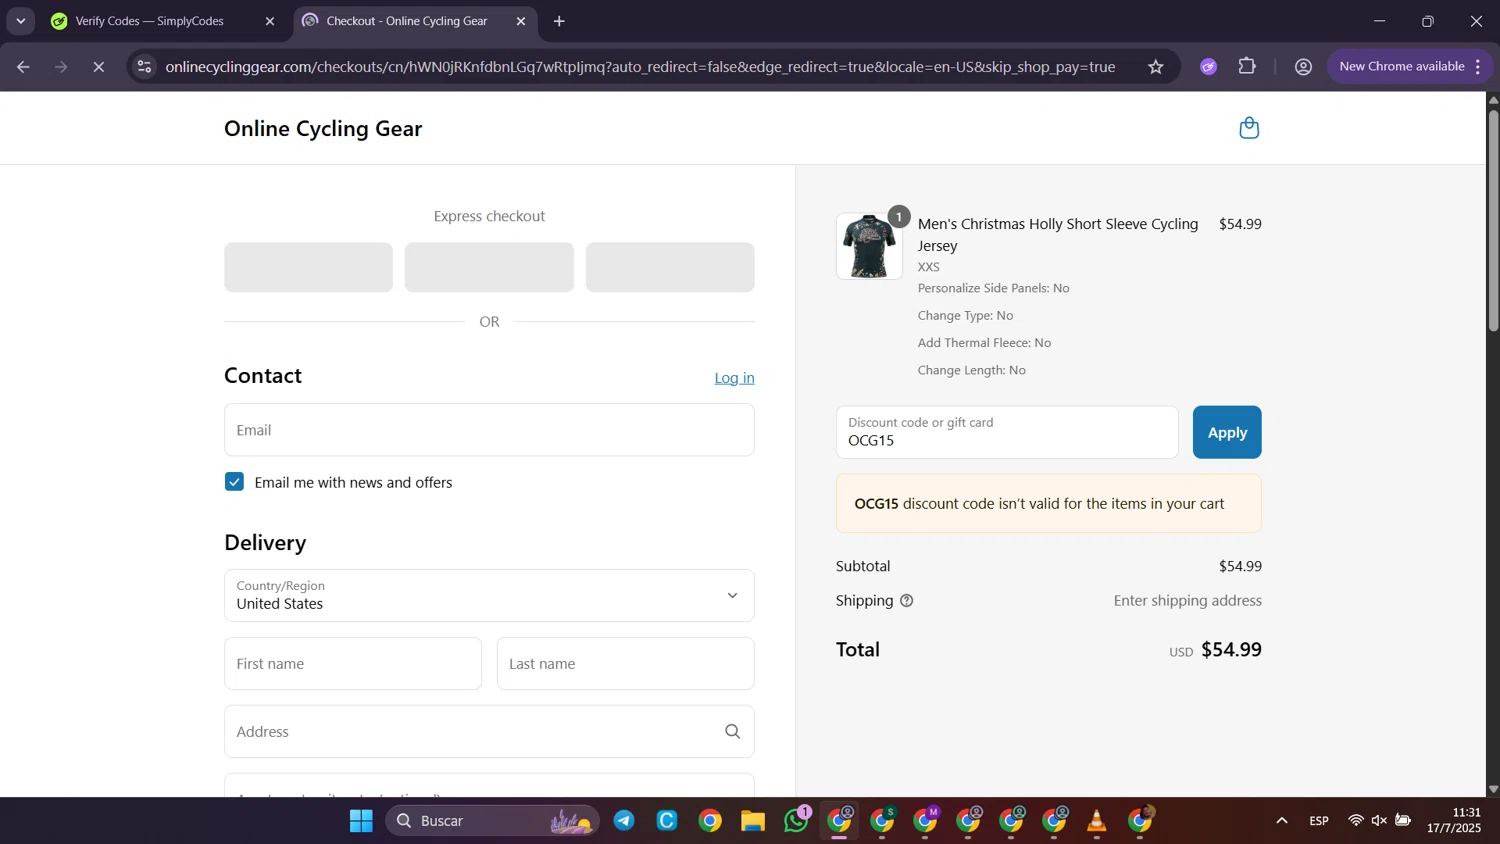Open a new browser tab
Image resolution: width=1500 pixels, height=844 pixels.
(x=559, y=21)
